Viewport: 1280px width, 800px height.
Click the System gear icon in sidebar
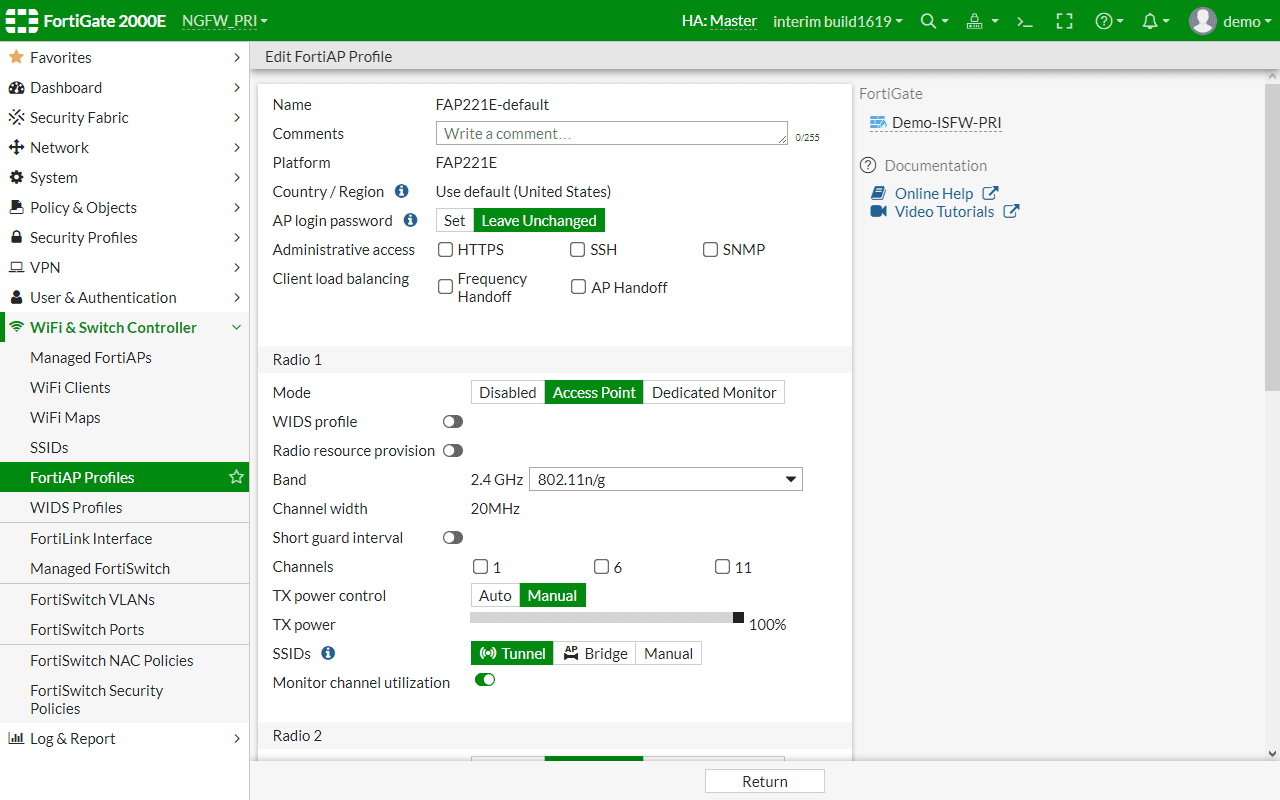(x=16, y=177)
